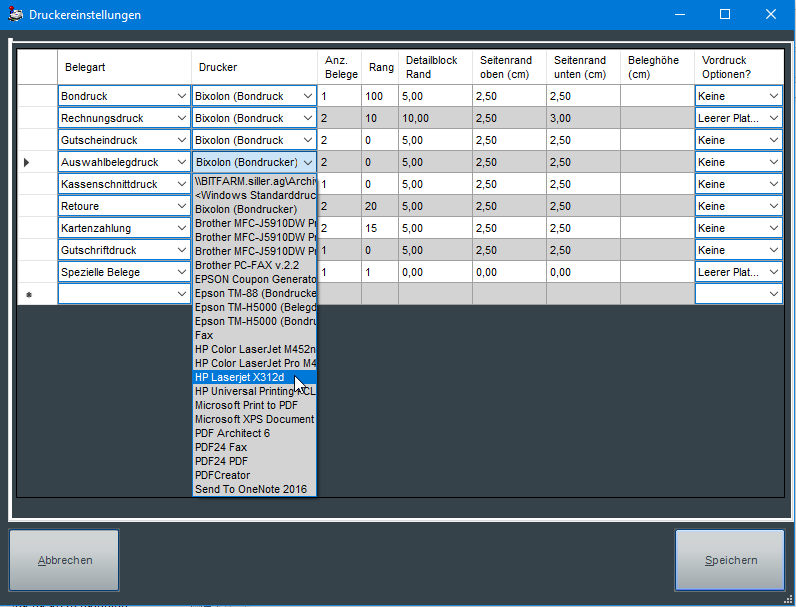The width and height of the screenshot is (796, 607).
Task: Click the application icon in title bar
Action: 14,15
